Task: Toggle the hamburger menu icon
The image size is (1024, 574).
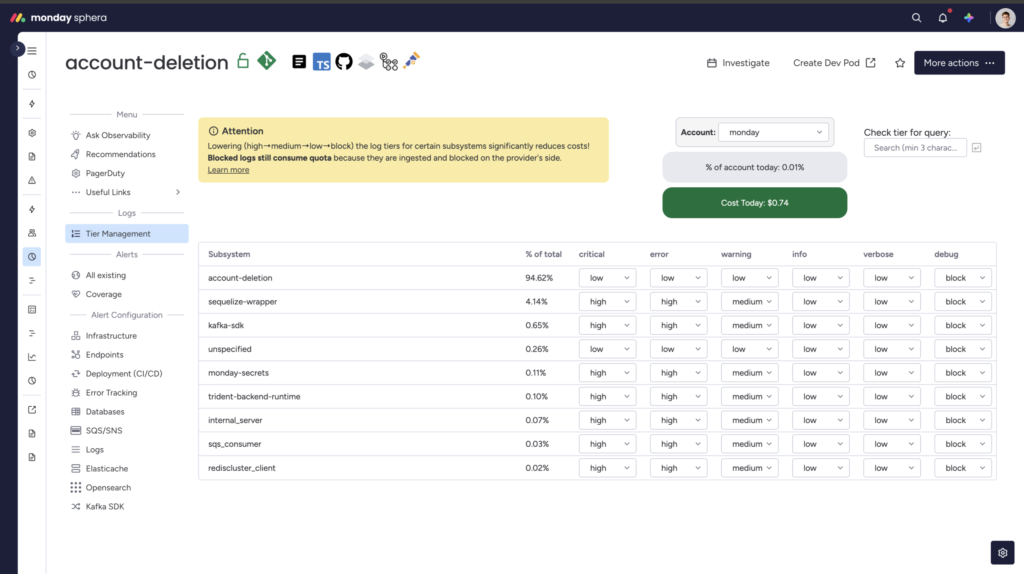Action: [32, 50]
